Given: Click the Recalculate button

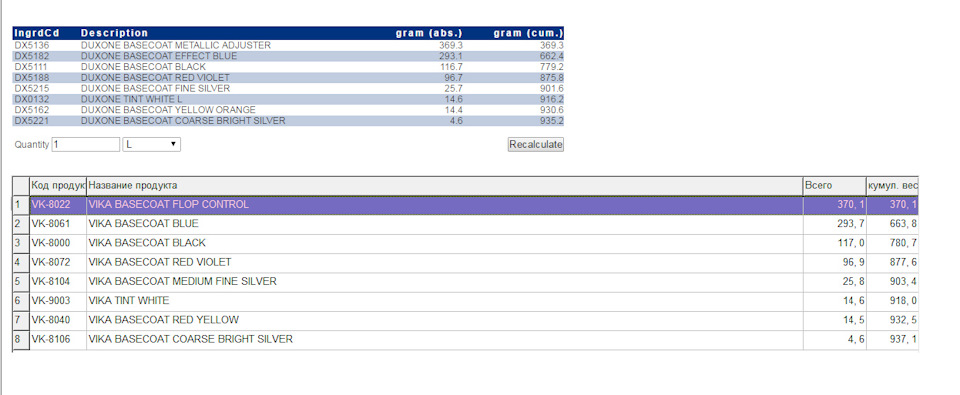Looking at the screenshot, I should [x=536, y=145].
